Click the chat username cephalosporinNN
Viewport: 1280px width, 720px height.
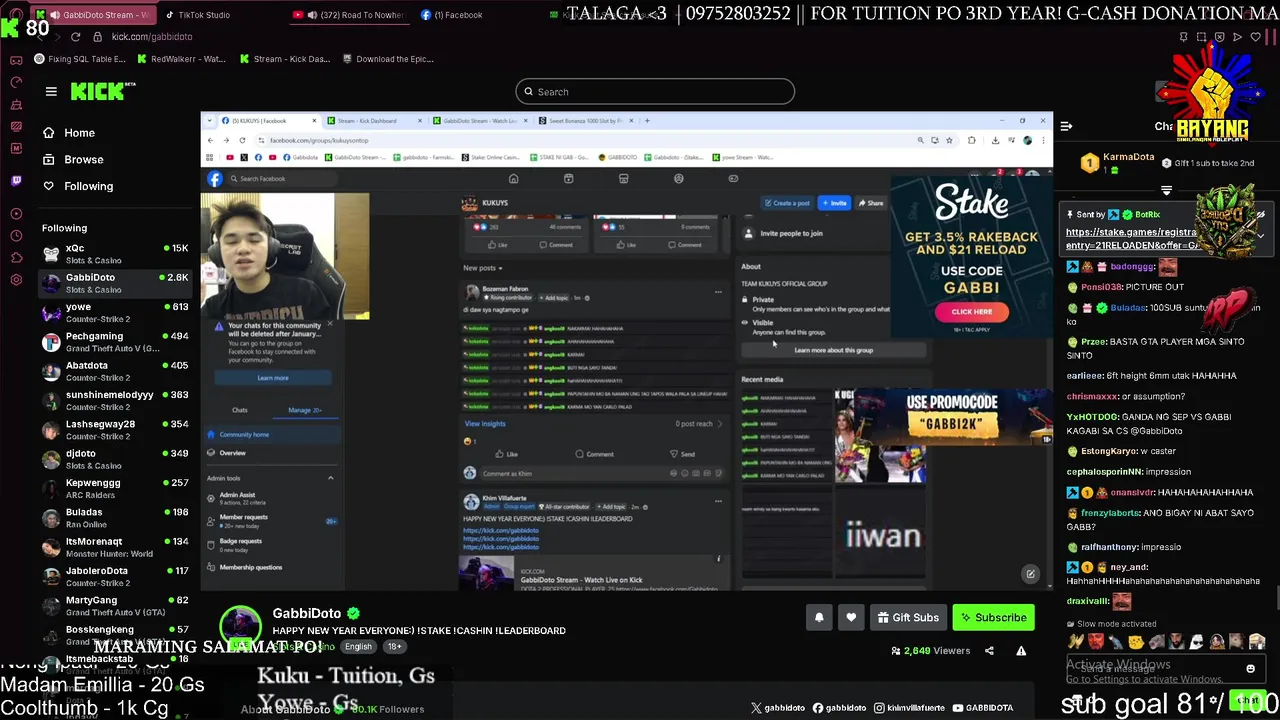tap(1107, 472)
